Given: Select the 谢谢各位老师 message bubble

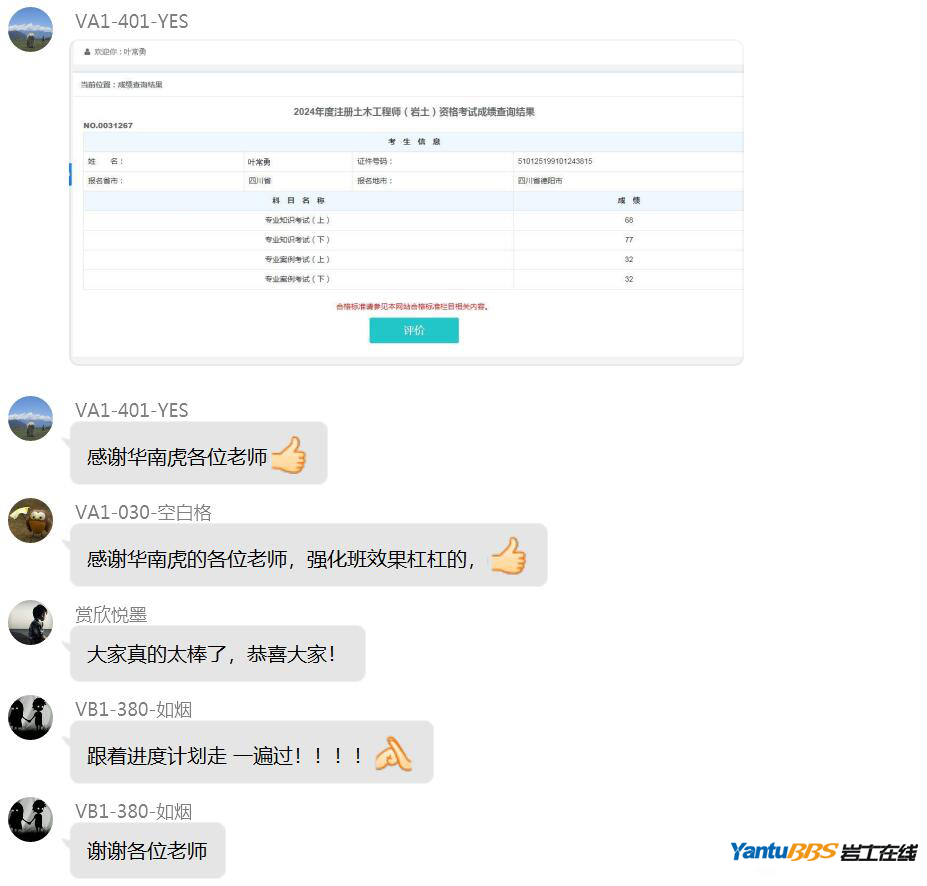Looking at the screenshot, I should [x=147, y=851].
